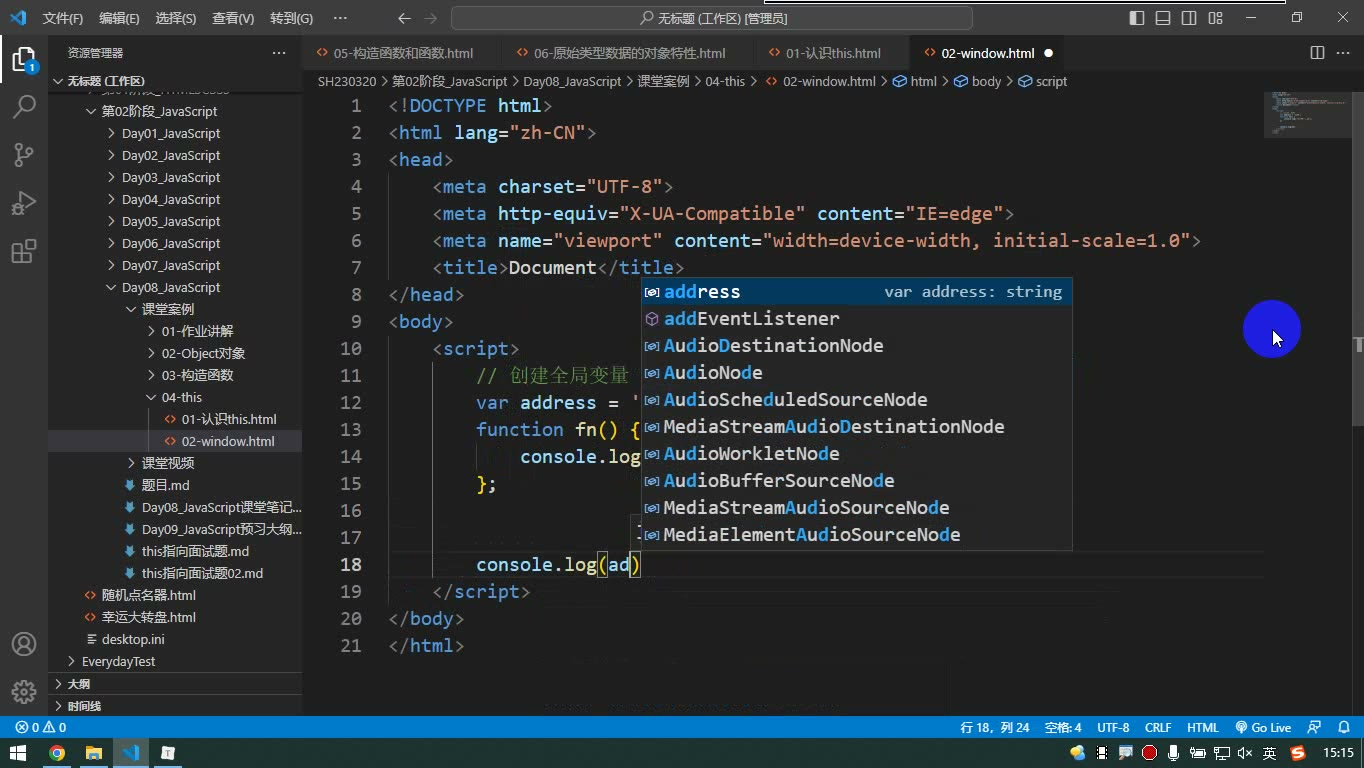
Task: Toggle the primary sidebar layout button
Action: [1137, 18]
